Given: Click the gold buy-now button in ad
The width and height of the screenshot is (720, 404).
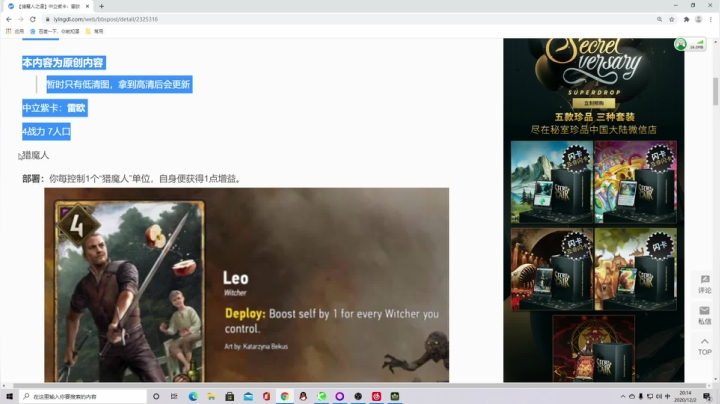Looking at the screenshot, I should pyautogui.click(x=594, y=103).
